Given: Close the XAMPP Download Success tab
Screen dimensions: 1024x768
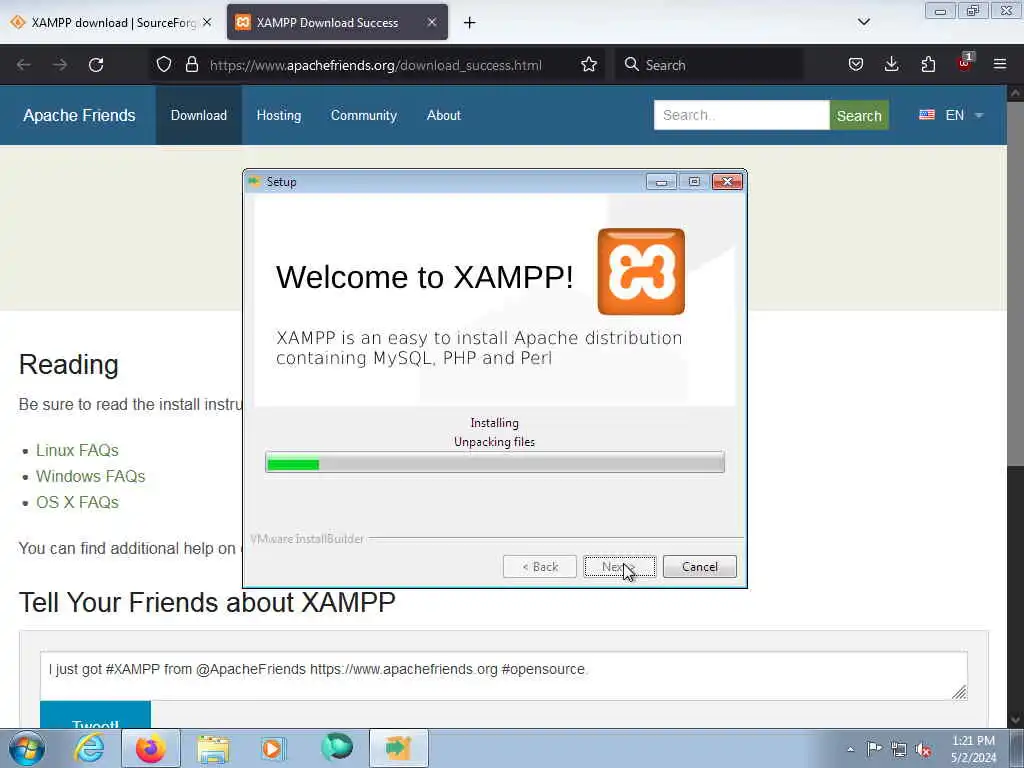Looking at the screenshot, I should pyautogui.click(x=432, y=22).
